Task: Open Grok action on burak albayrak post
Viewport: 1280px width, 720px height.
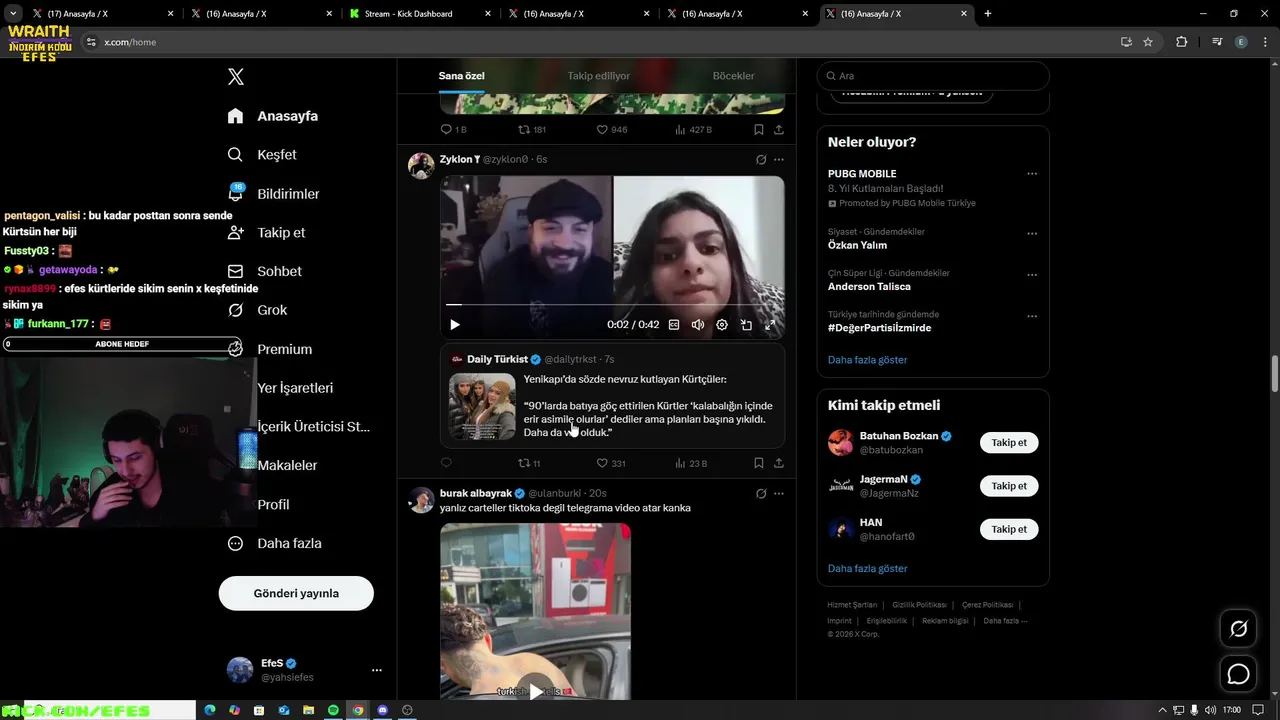Action: (x=761, y=494)
